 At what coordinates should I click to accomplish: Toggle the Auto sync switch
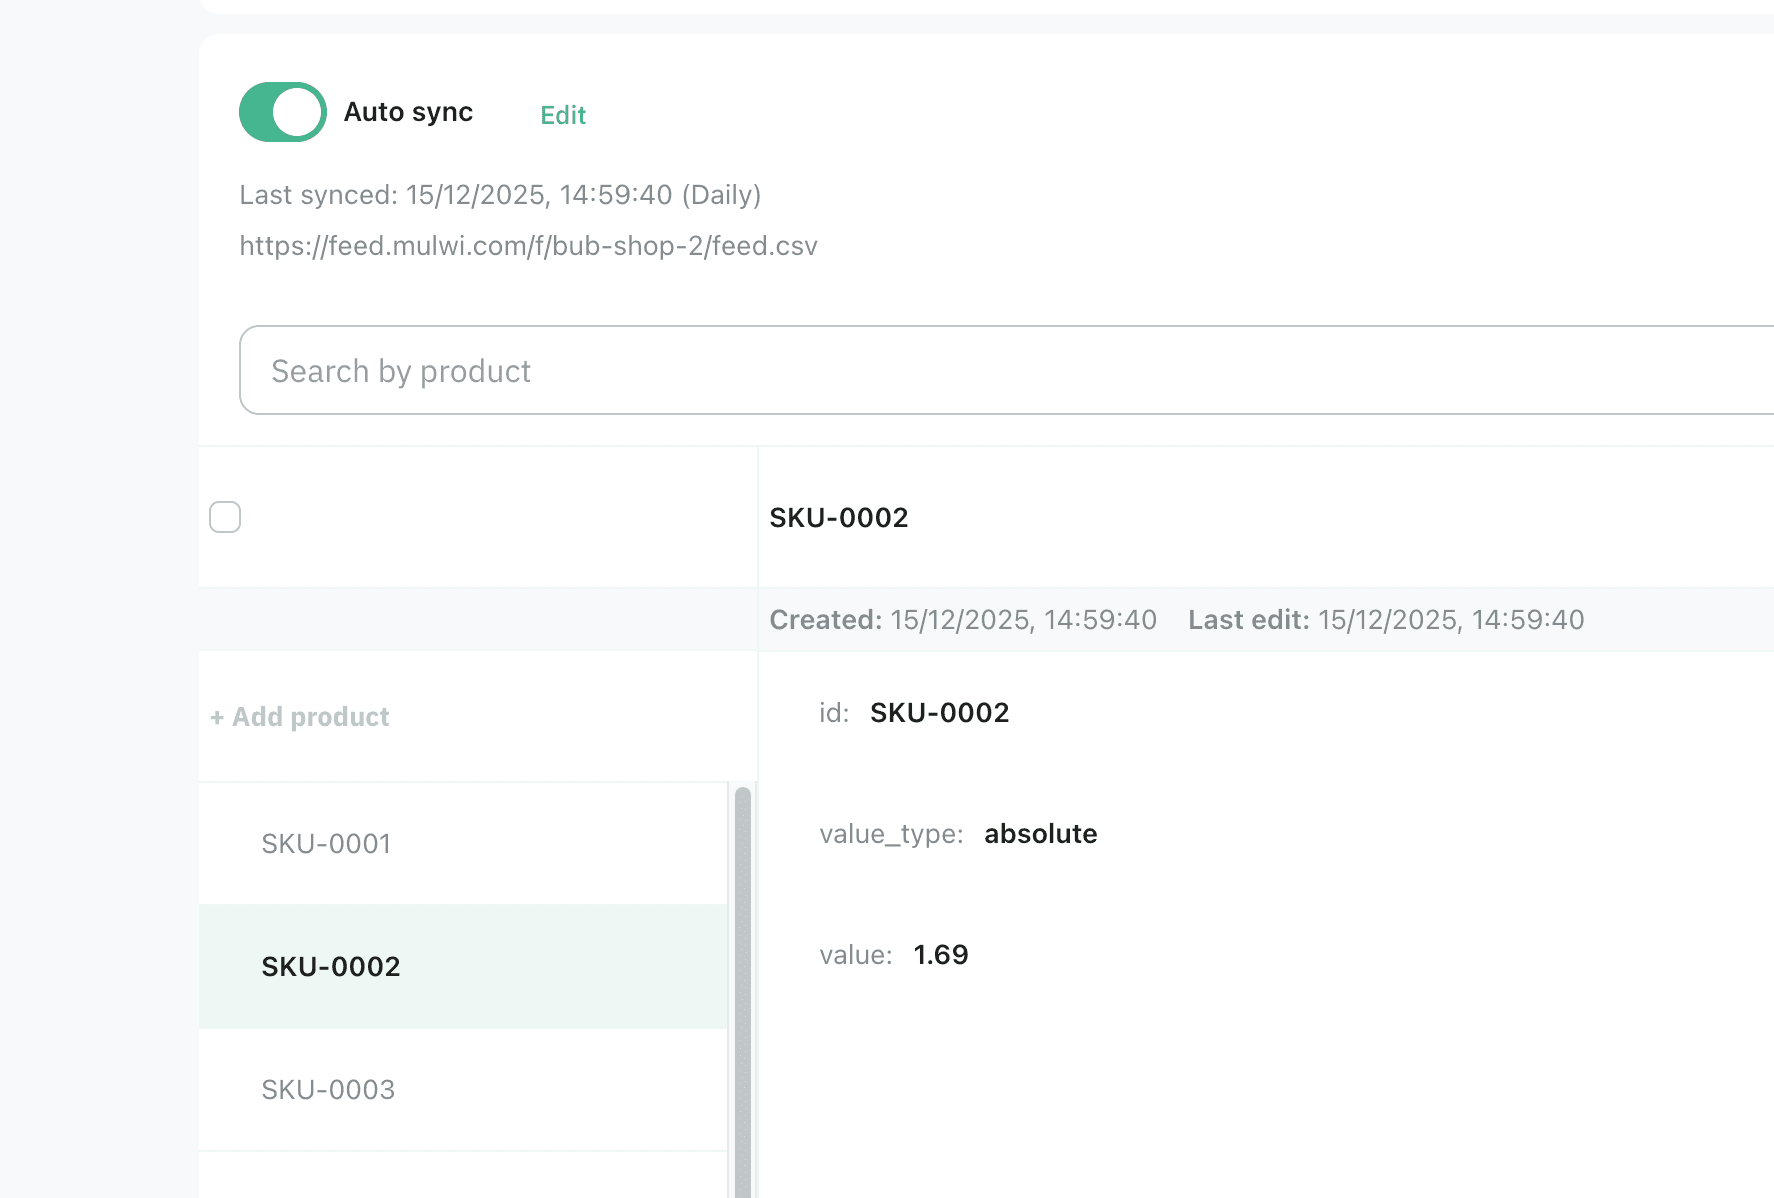click(x=282, y=112)
